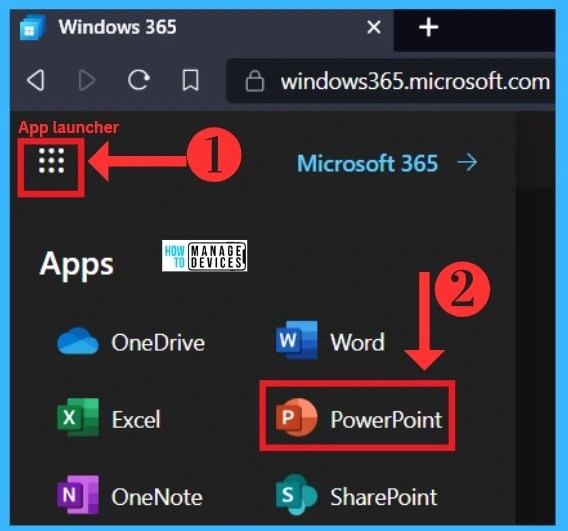This screenshot has height=531, width=568.
Task: Launch Word via its blue W icon
Action: pyautogui.click(x=297, y=340)
